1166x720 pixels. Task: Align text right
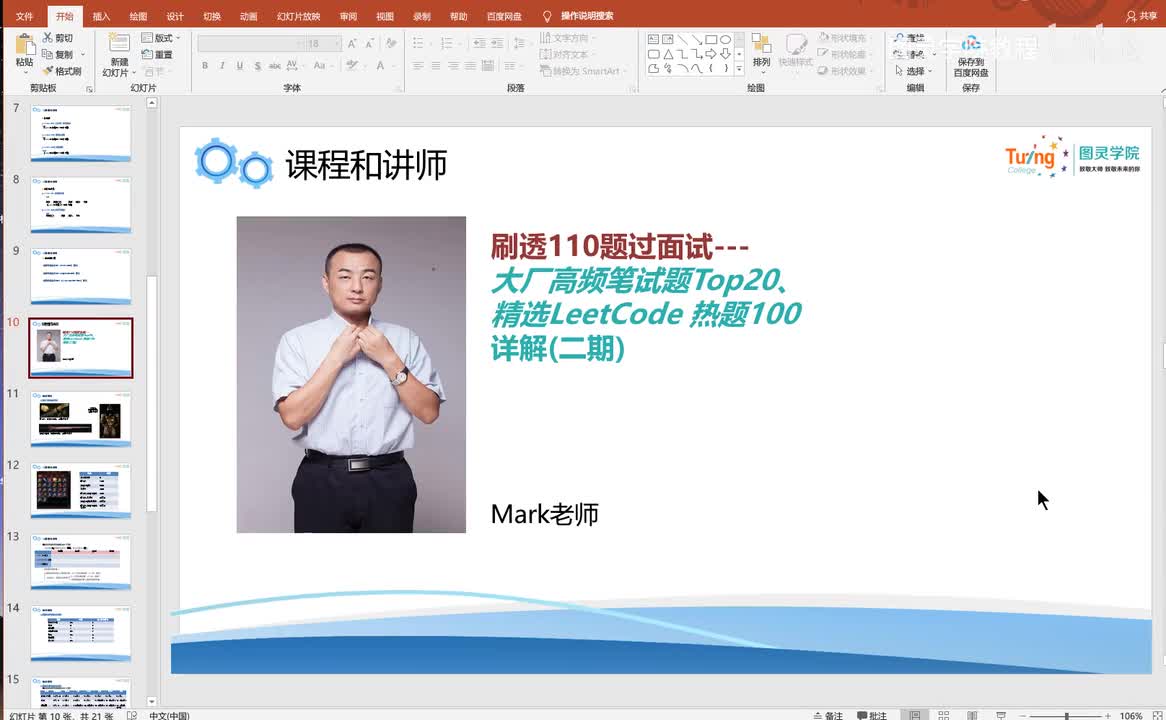453,66
